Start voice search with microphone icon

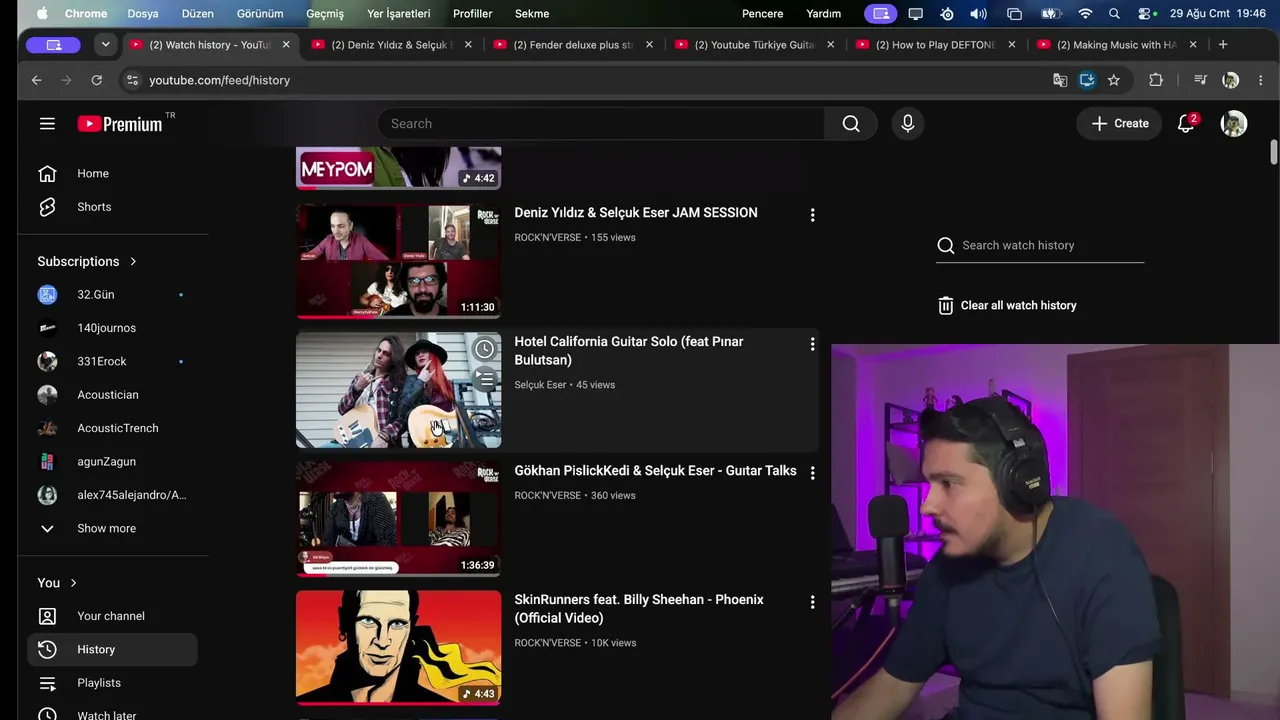[x=907, y=123]
